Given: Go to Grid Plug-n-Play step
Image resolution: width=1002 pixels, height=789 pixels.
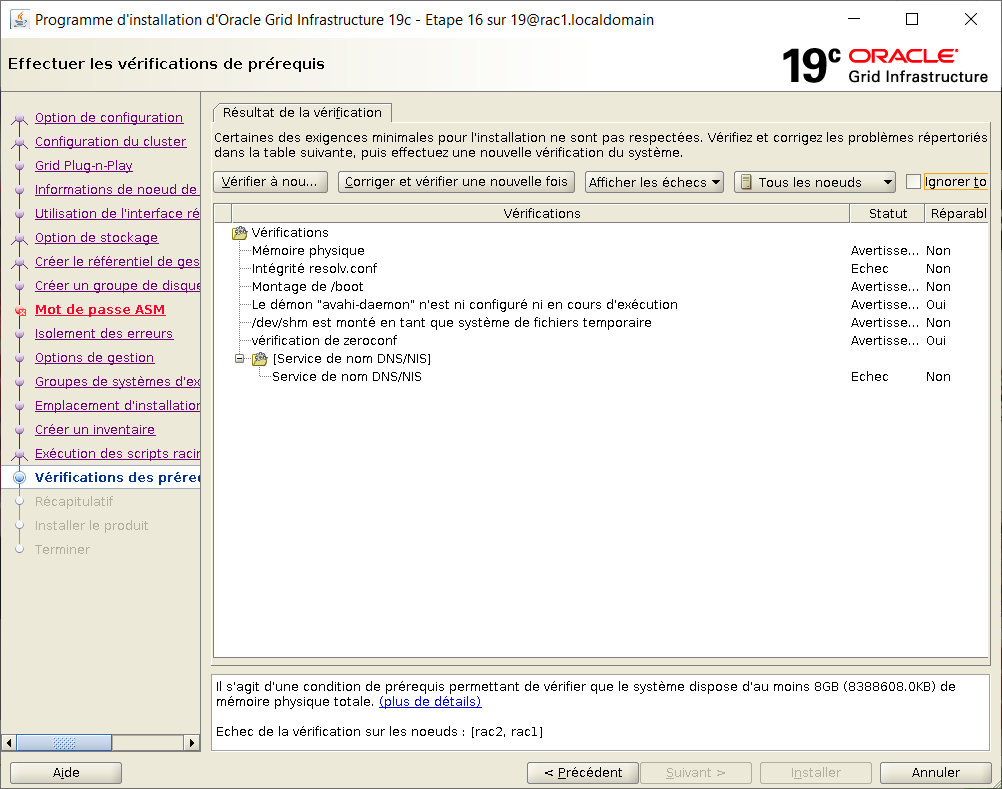Looking at the screenshot, I should pos(84,166).
